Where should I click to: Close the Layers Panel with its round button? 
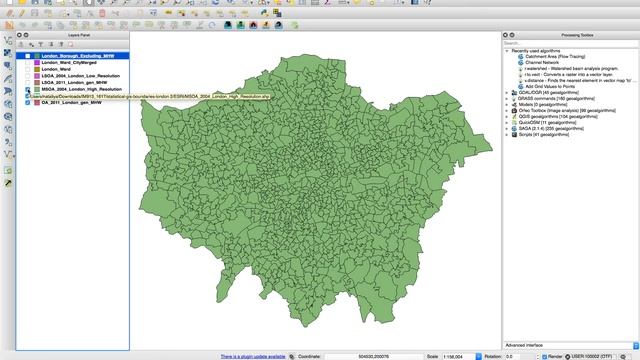19,35
